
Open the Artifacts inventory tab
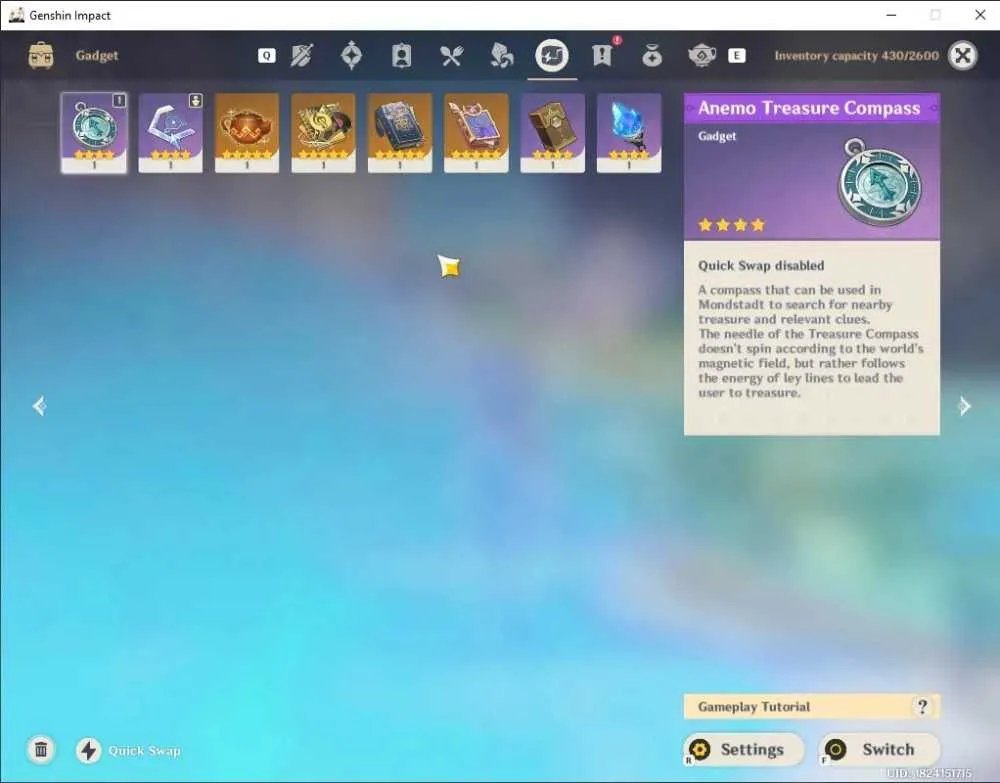pos(351,55)
